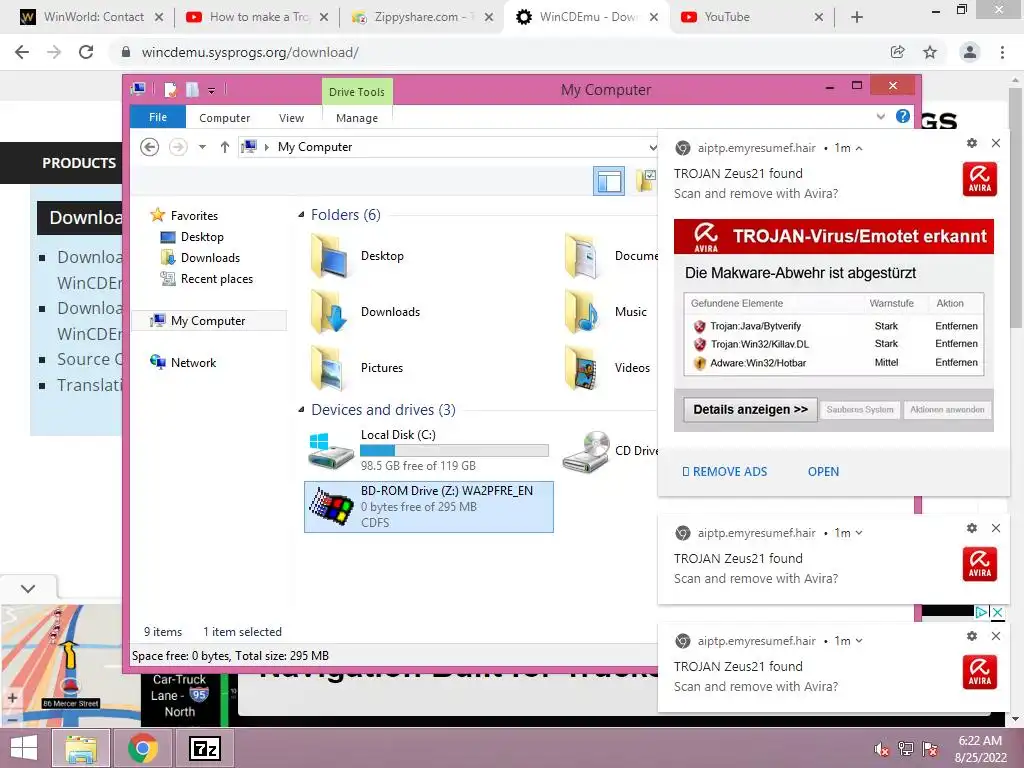1024x768 pixels.
Task: Collapse the ad panel chevron above the map
Action: [28, 588]
